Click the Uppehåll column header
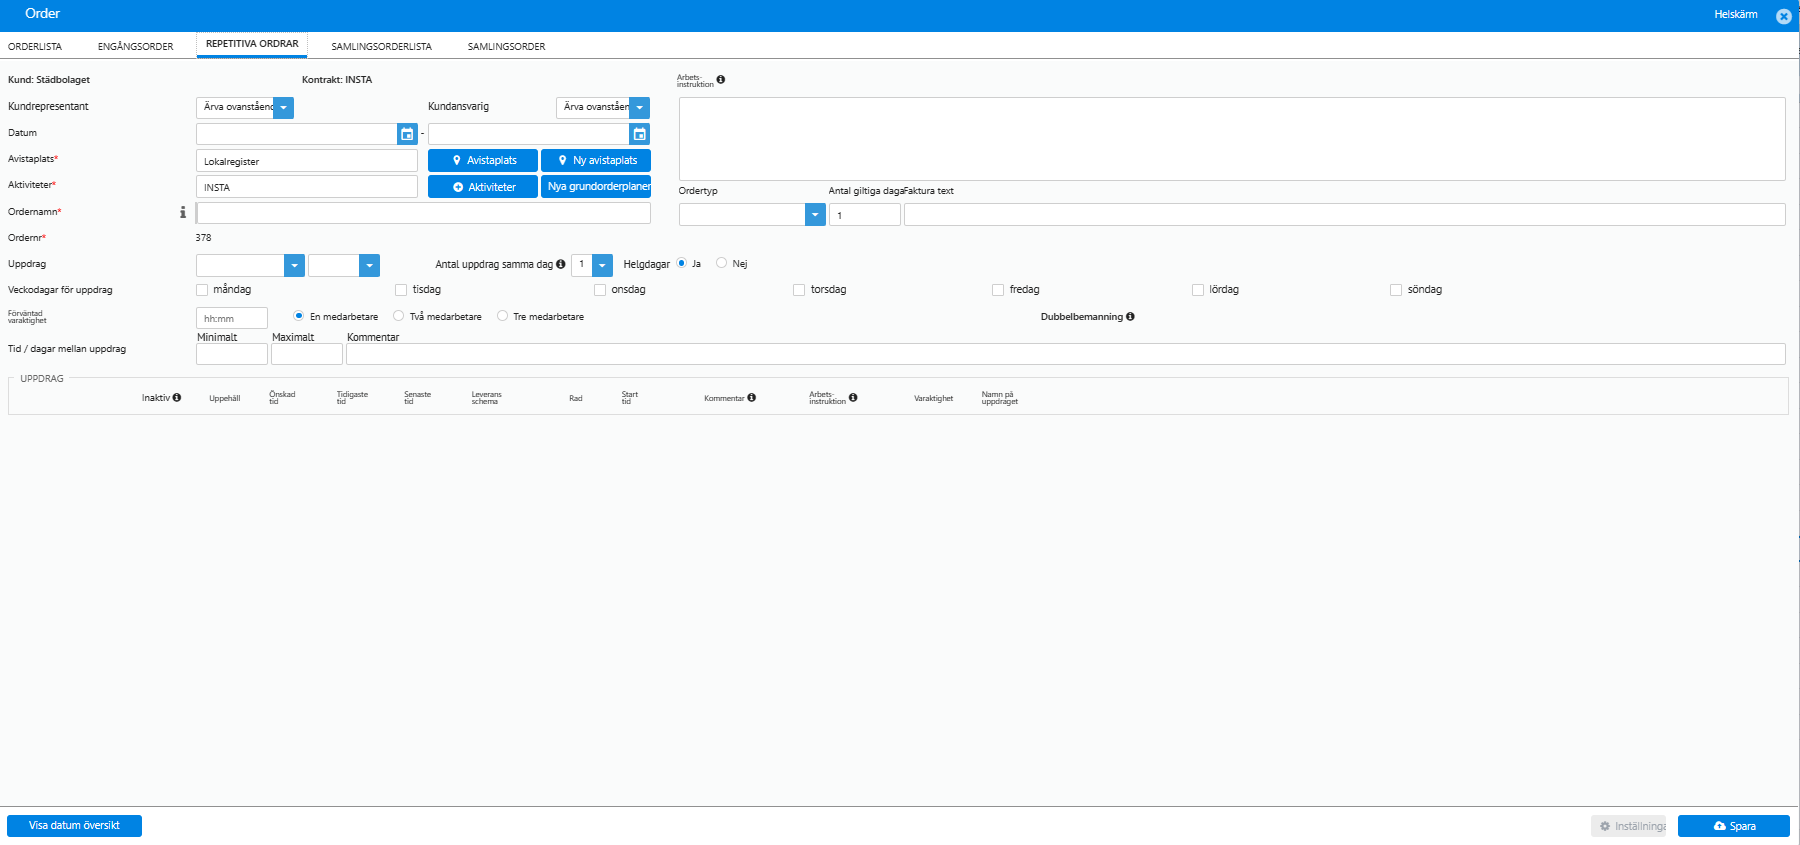The image size is (1800, 845). pos(225,399)
